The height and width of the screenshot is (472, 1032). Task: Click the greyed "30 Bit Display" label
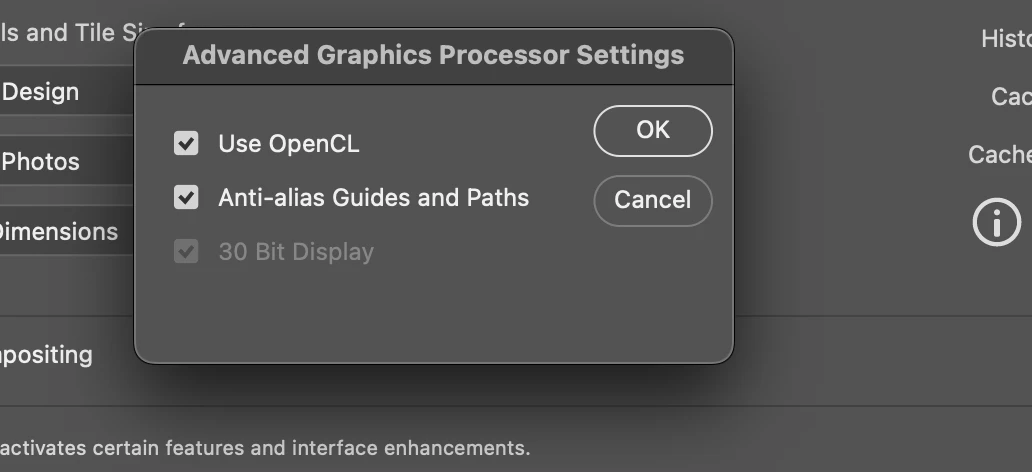pos(295,251)
